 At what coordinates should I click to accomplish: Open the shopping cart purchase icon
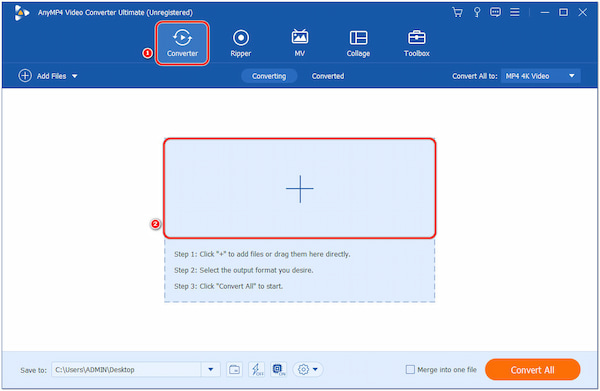pyautogui.click(x=457, y=12)
